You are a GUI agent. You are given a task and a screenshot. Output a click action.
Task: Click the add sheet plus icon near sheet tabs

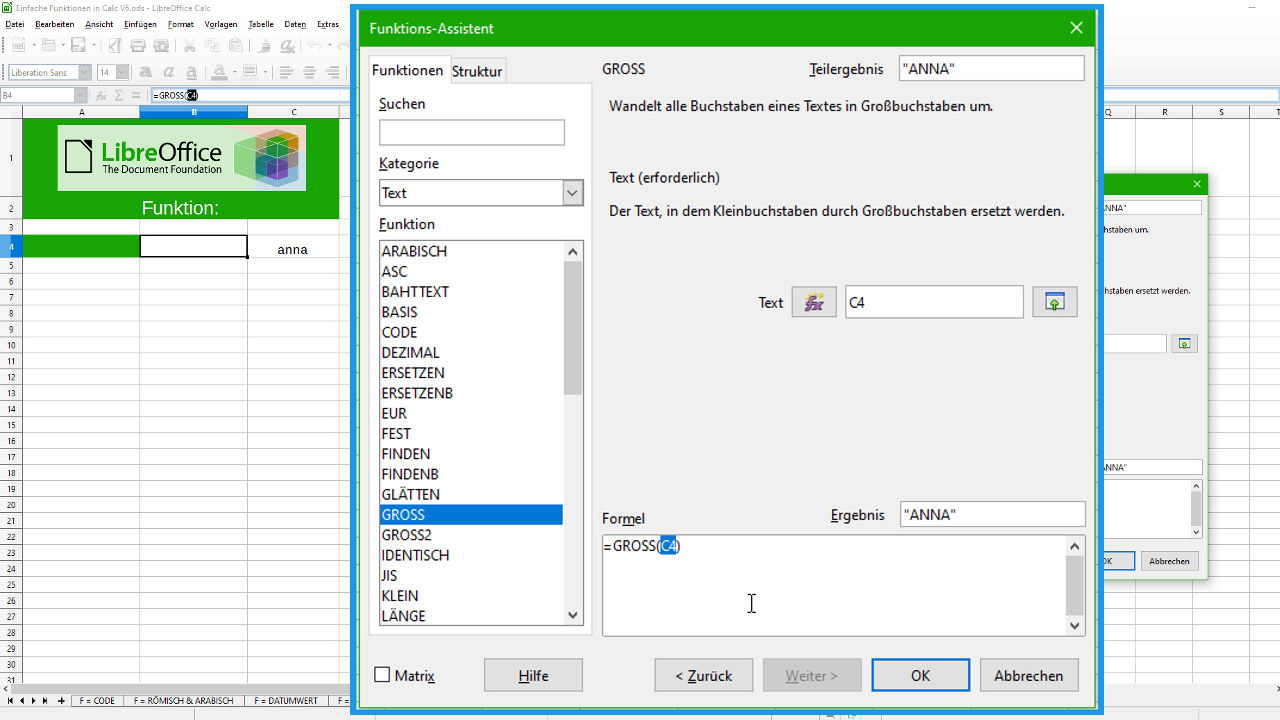(x=60, y=701)
